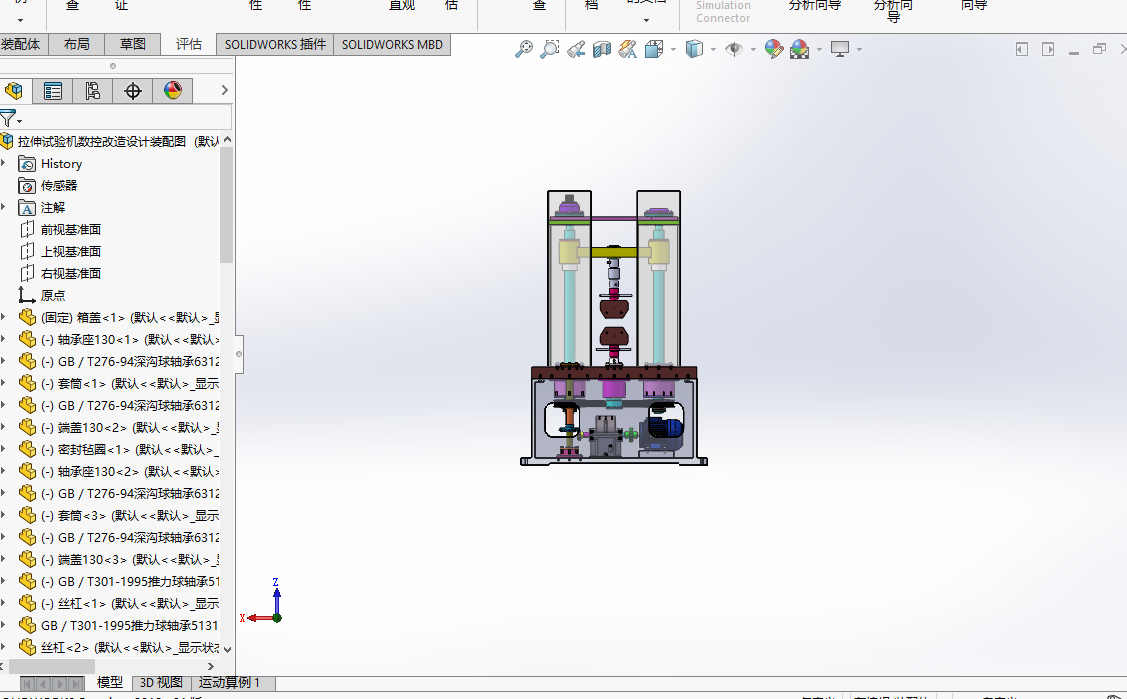Select the Zoom to Area tool

(549, 49)
